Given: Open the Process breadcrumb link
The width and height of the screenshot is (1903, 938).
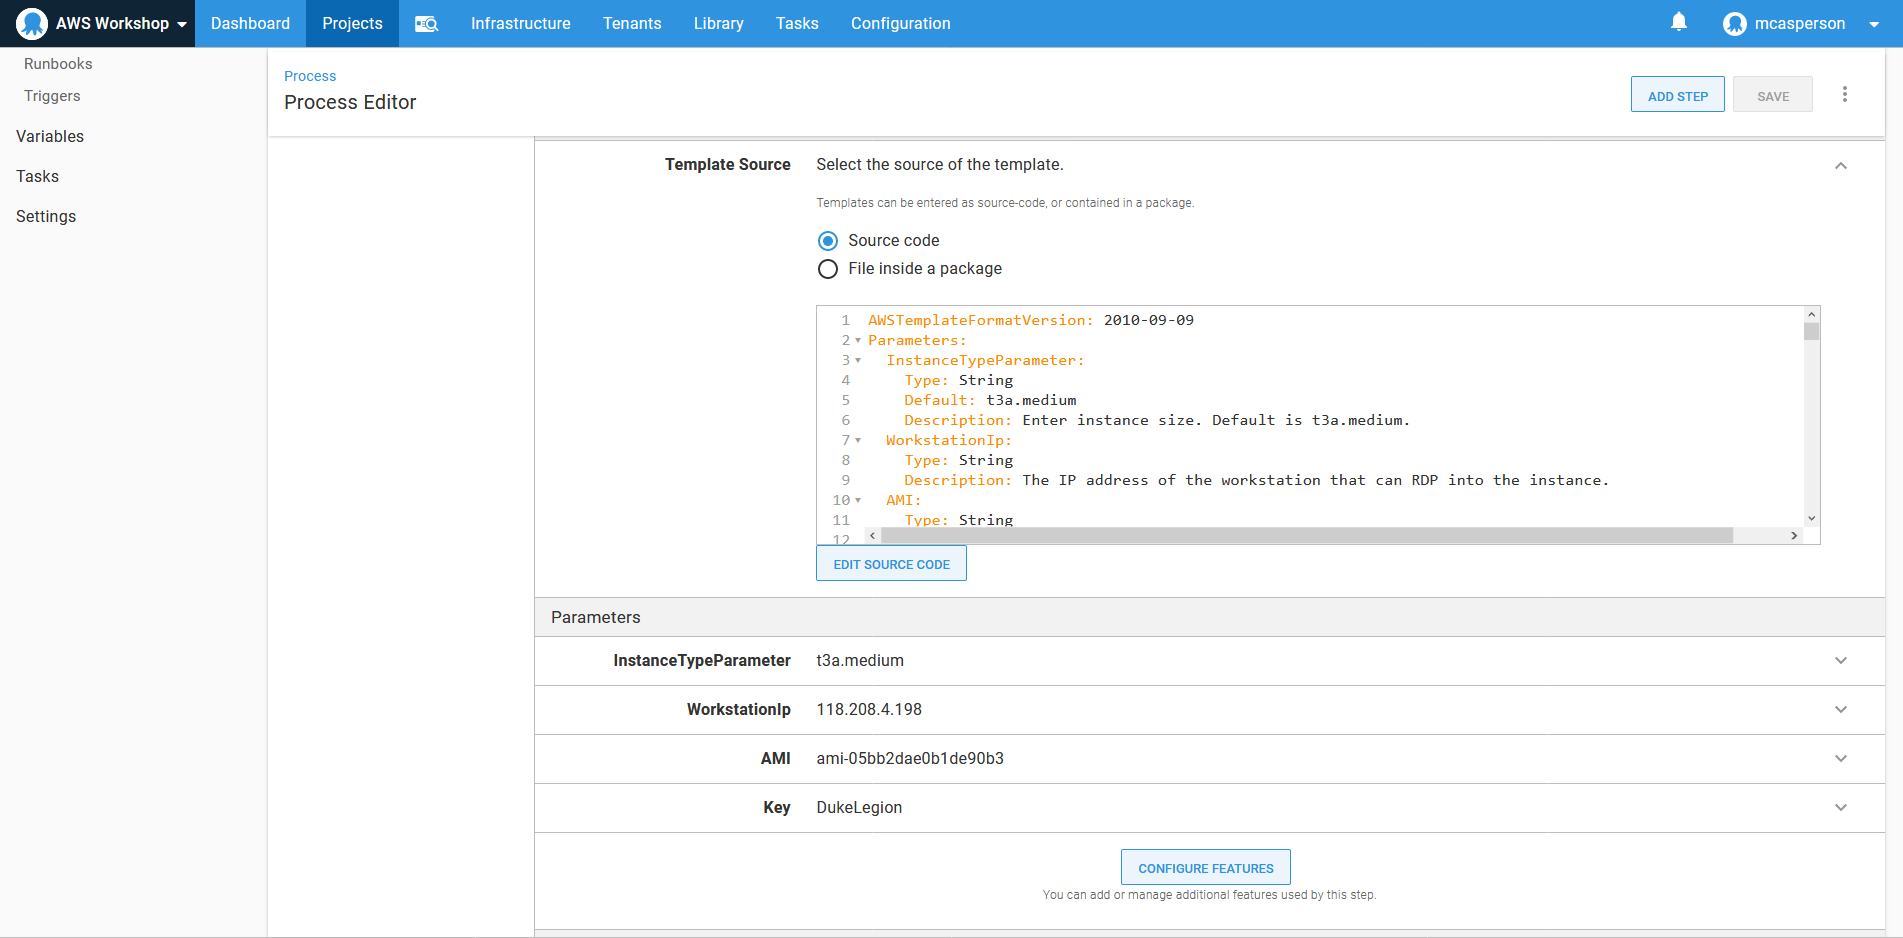Looking at the screenshot, I should [x=310, y=76].
